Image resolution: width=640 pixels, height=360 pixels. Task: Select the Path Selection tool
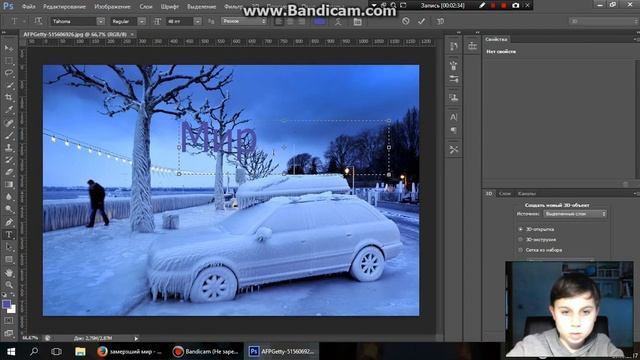[9, 247]
